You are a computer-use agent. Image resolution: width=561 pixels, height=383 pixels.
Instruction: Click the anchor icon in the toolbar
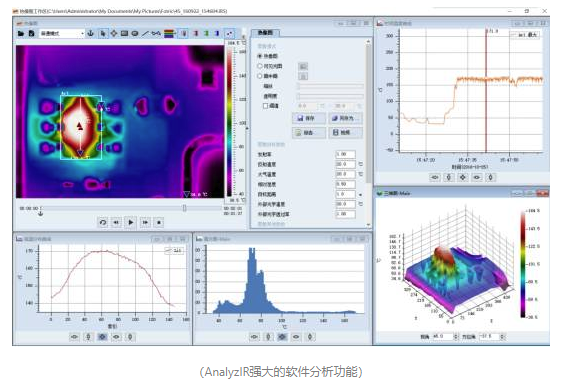pyautogui.click(x=91, y=33)
